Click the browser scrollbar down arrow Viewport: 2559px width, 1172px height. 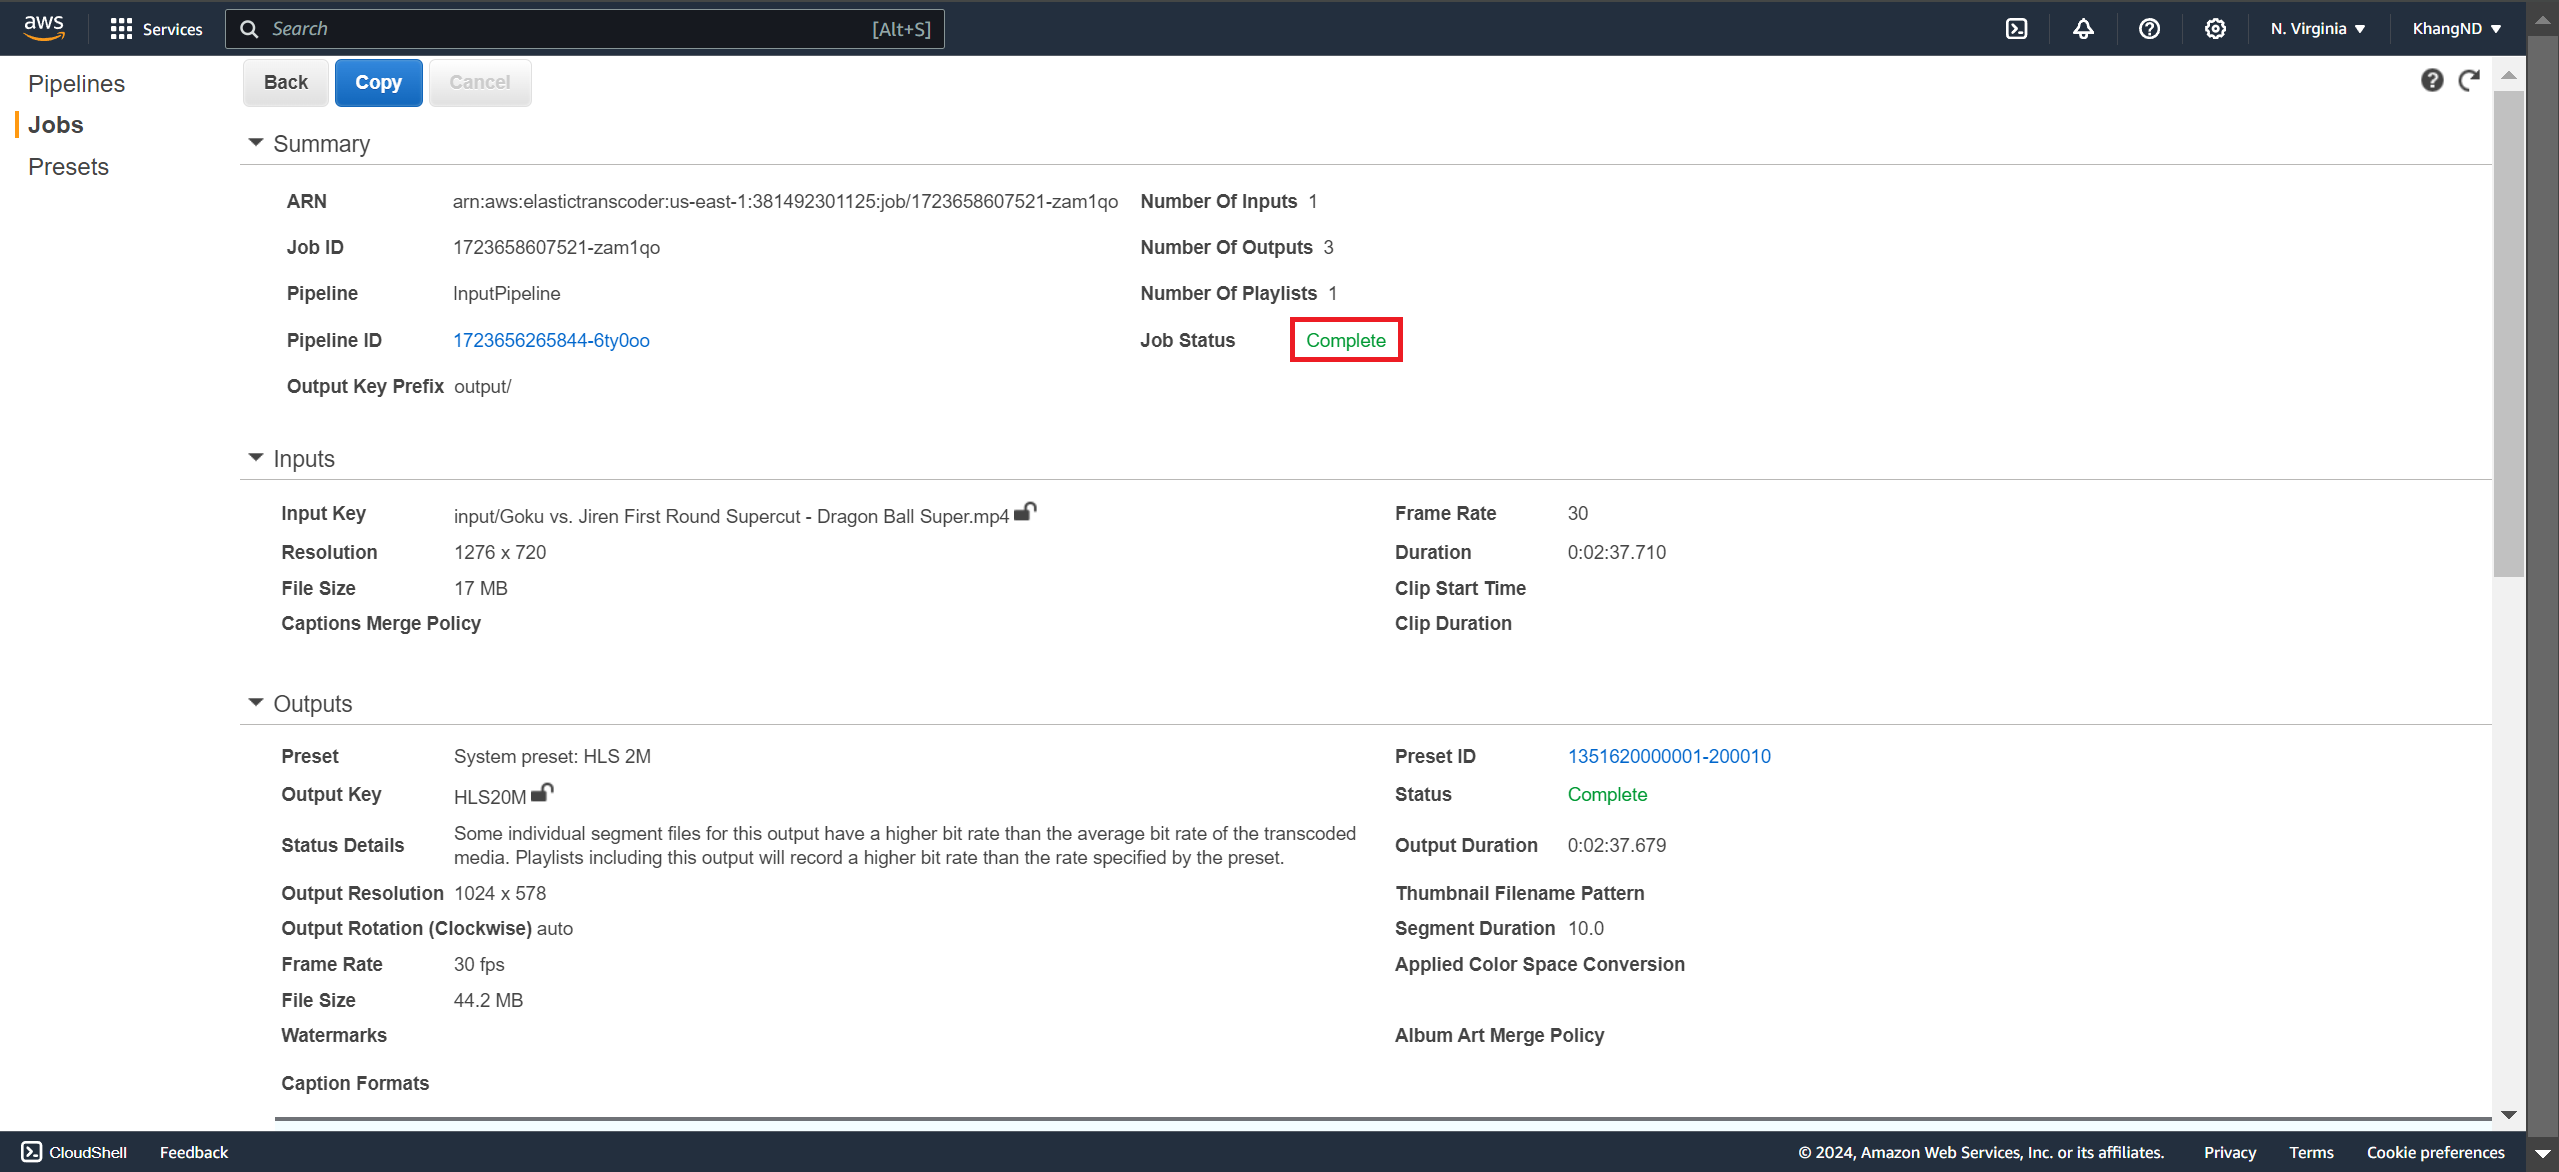point(2543,1153)
